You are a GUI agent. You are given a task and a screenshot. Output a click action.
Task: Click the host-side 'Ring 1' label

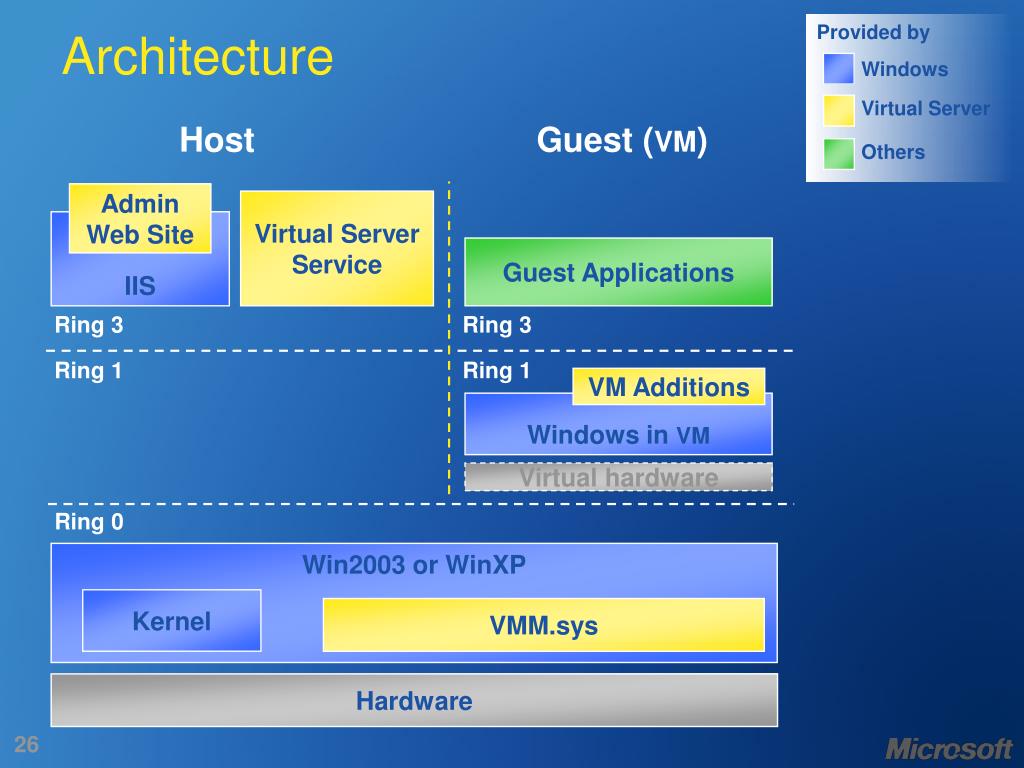[x=88, y=370]
